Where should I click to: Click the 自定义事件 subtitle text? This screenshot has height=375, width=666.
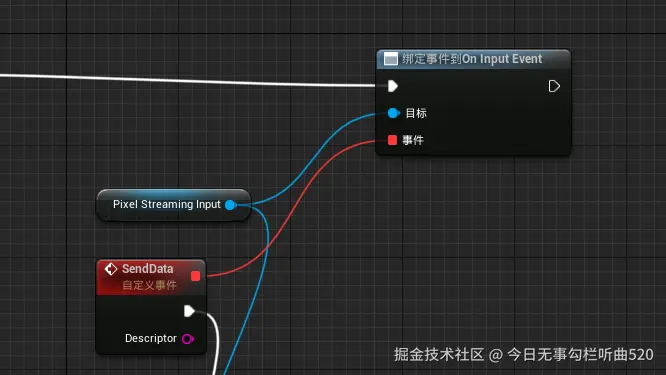click(x=149, y=285)
